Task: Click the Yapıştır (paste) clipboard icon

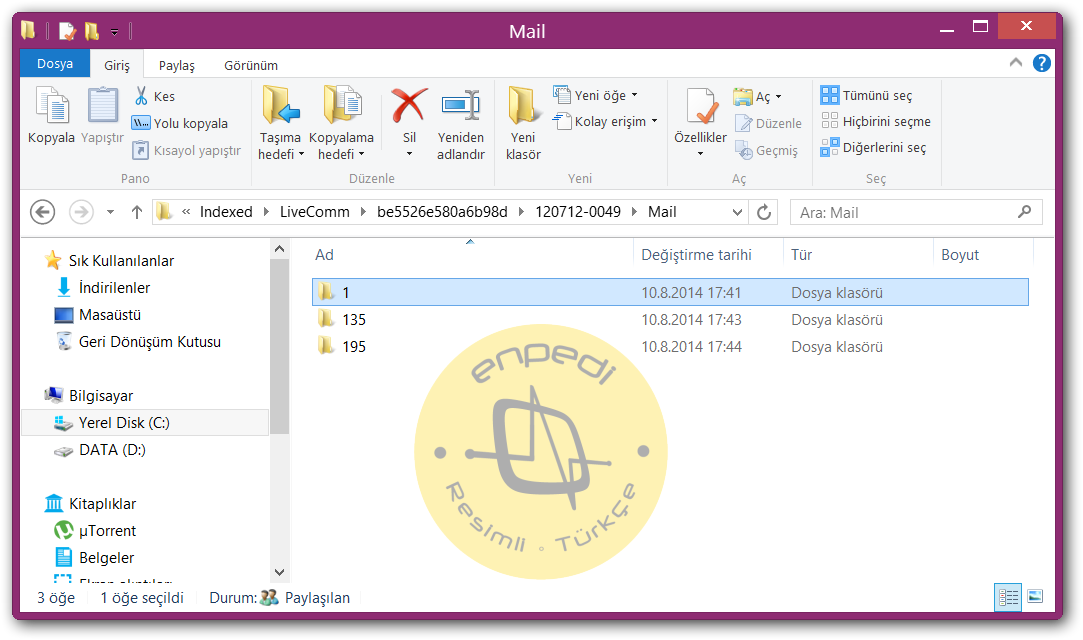Action: click(x=102, y=105)
